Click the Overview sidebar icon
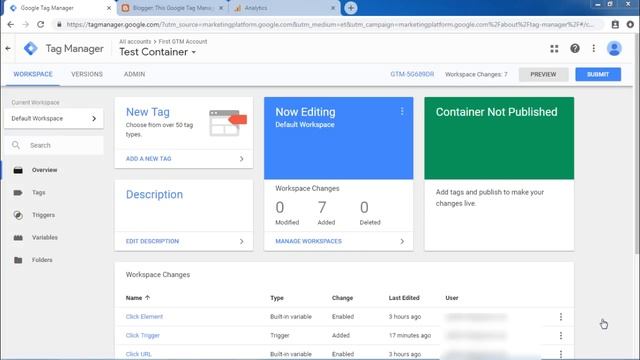Screen dimensions: 640x360 coord(18,170)
